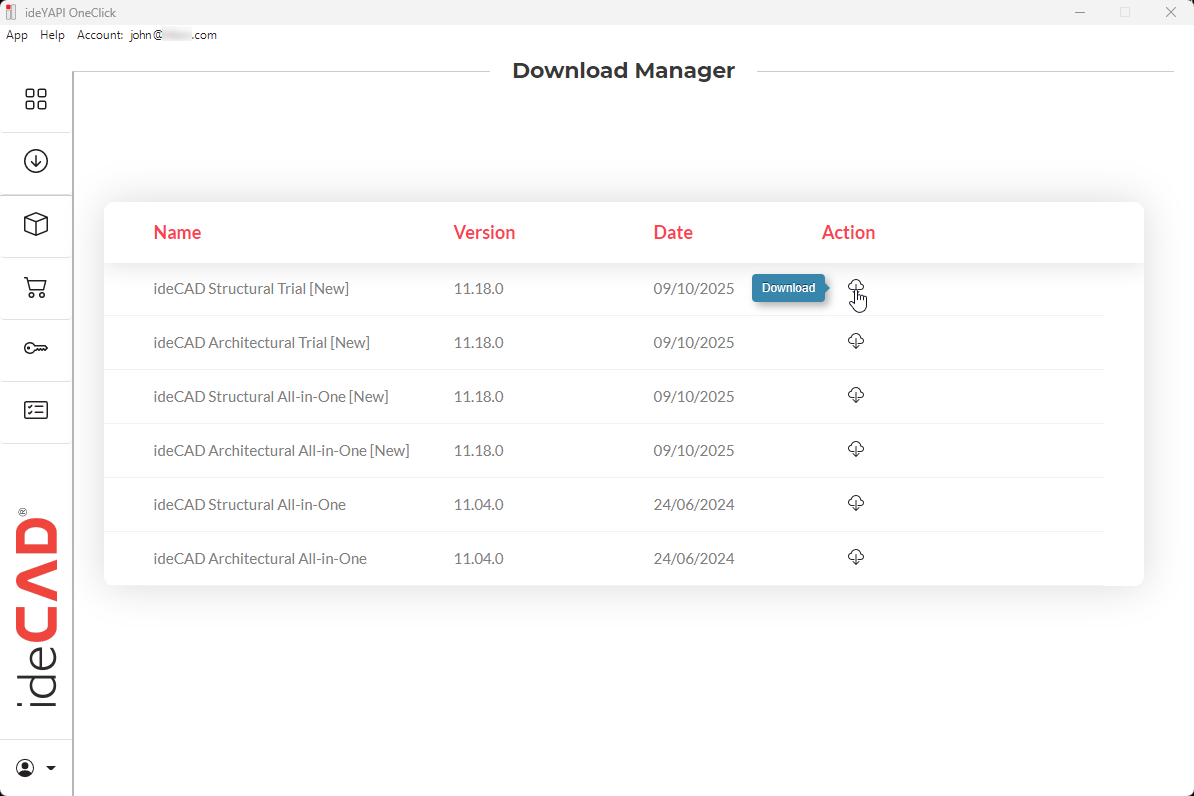Screen dimensions: 1194x796
Task: Click version 11.04.0 of Architectural All-in-One
Action: (478, 559)
